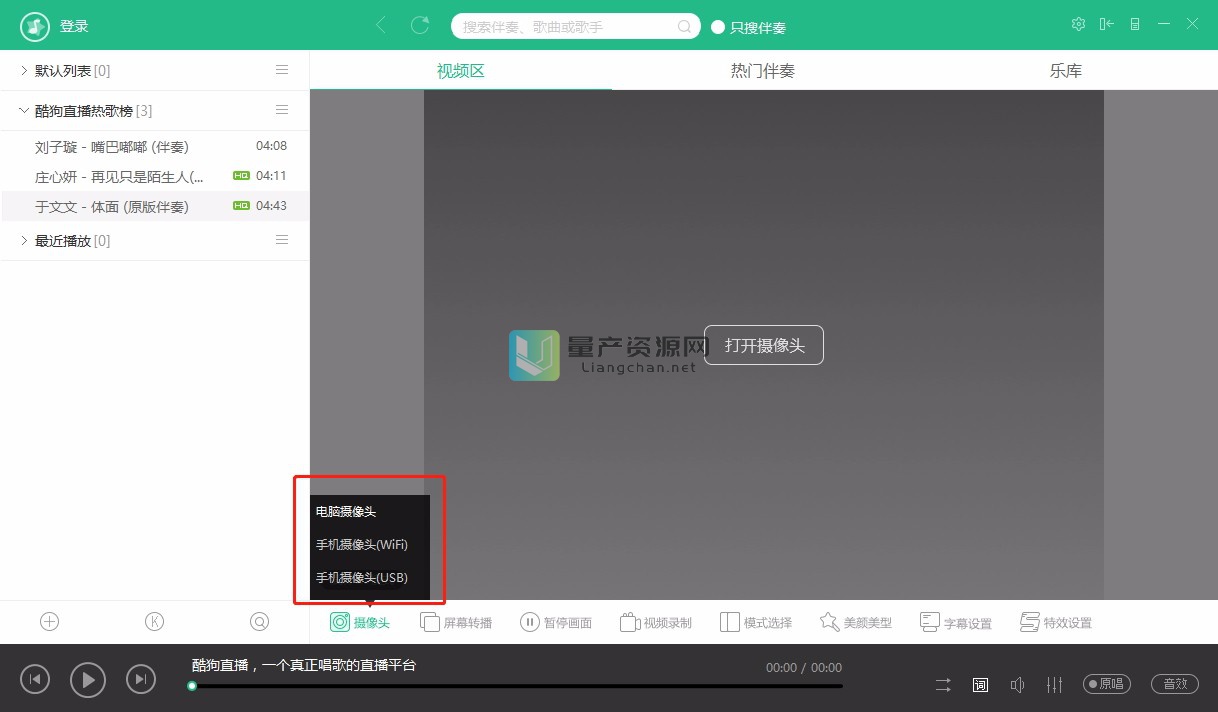Expand the 默认列表 playlist
The image size is (1218, 712).
[x=24, y=70]
